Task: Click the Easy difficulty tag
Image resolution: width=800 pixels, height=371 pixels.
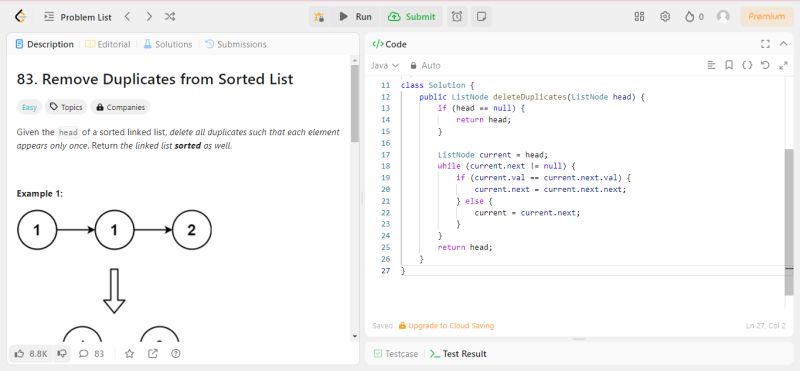Action: [x=29, y=107]
